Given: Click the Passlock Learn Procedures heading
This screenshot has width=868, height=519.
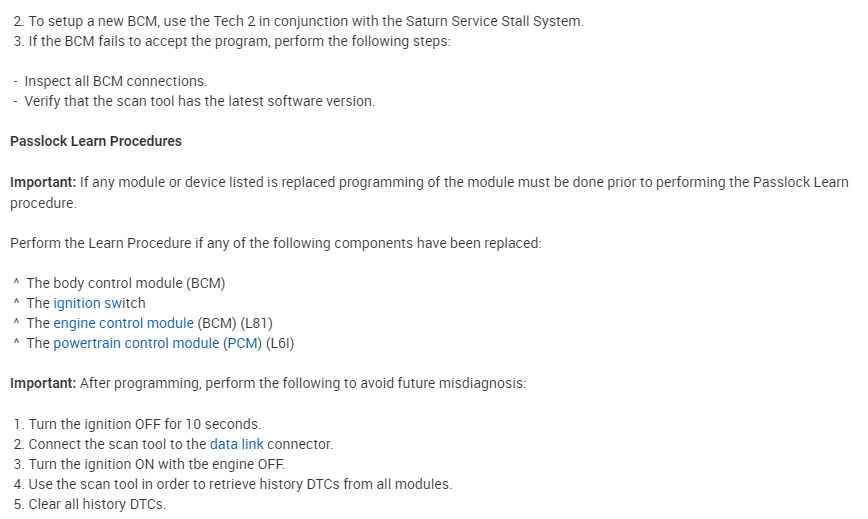Looking at the screenshot, I should click(x=96, y=141).
